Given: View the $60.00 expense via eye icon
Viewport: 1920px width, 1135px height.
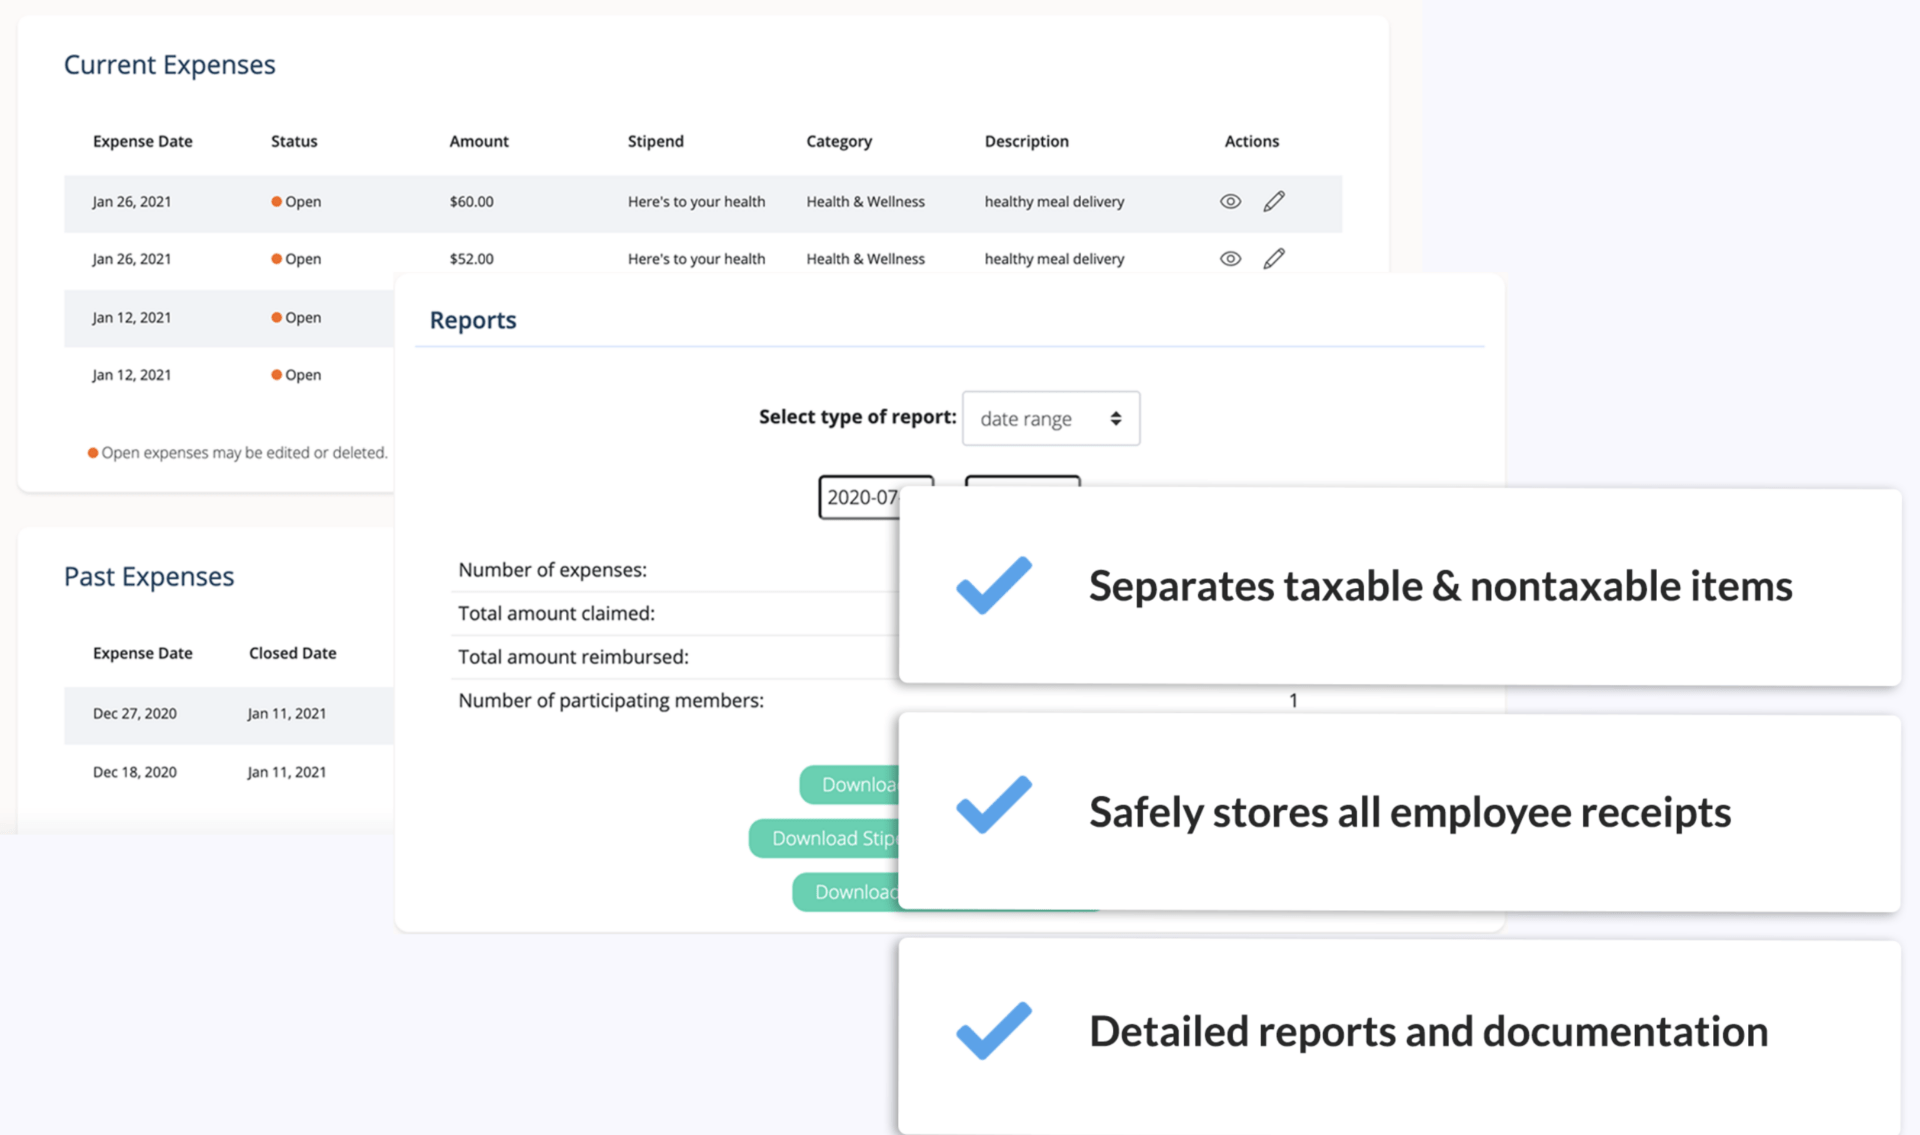Looking at the screenshot, I should coord(1230,201).
